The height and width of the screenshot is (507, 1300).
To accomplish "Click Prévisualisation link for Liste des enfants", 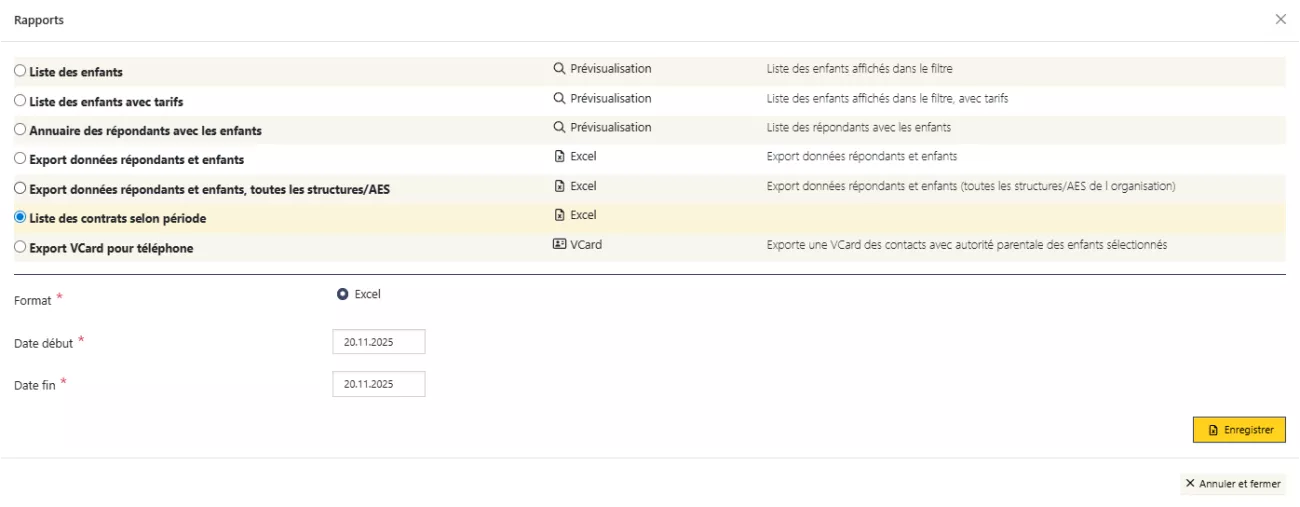I will [610, 69].
